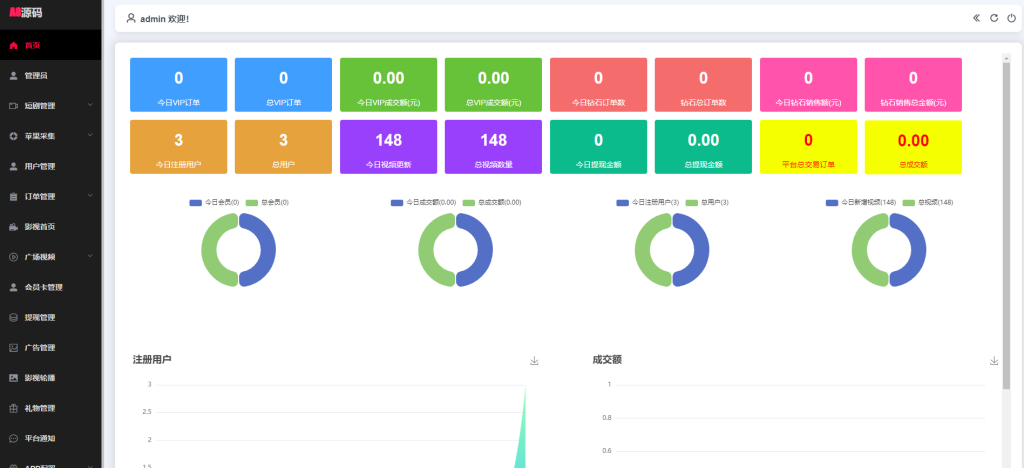1024x468 pixels.
Task: Click the refresh icon in top bar
Action: tap(994, 18)
